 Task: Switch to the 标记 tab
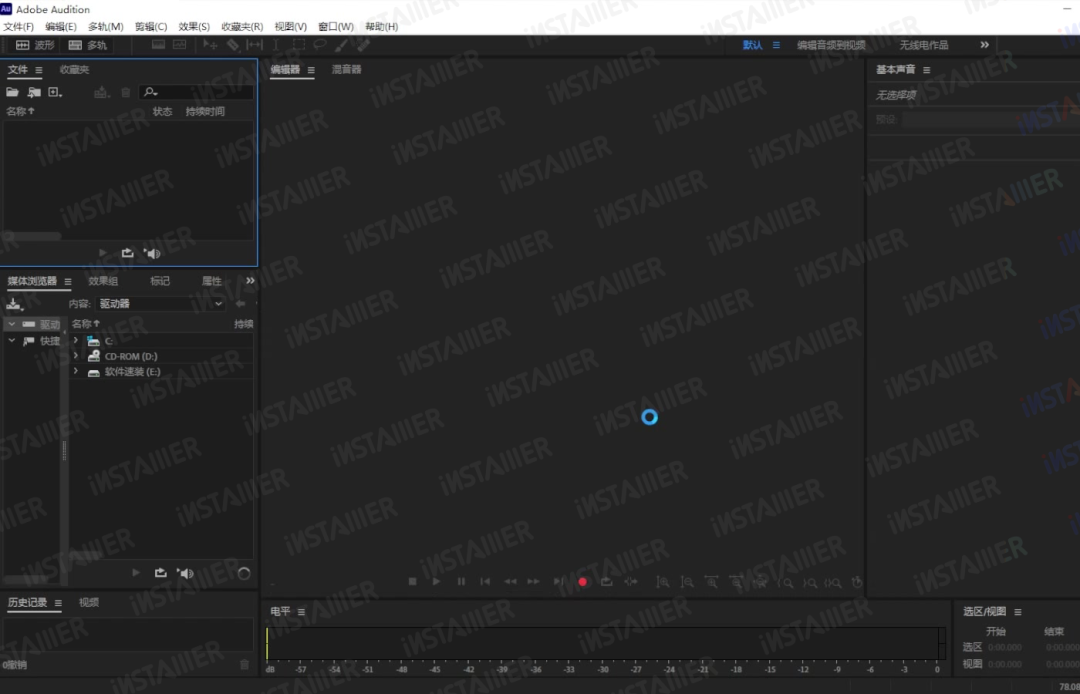[160, 281]
